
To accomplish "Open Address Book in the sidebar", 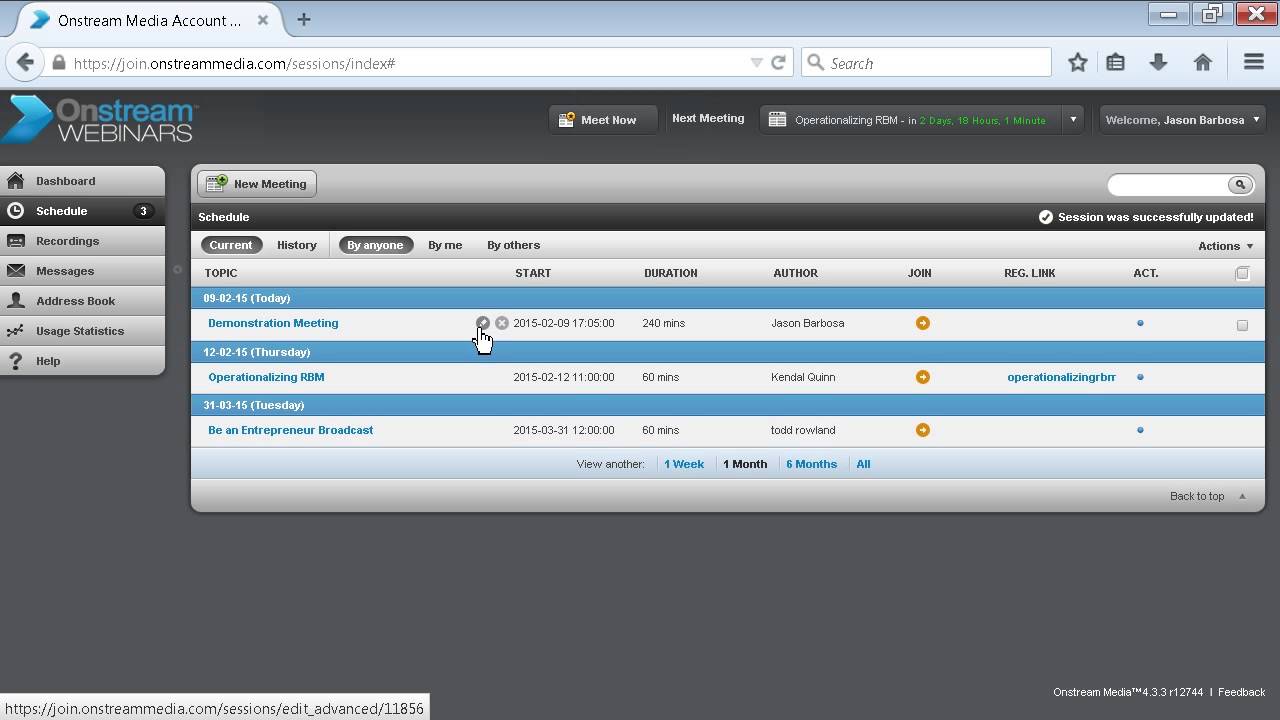I will pyautogui.click(x=82, y=301).
